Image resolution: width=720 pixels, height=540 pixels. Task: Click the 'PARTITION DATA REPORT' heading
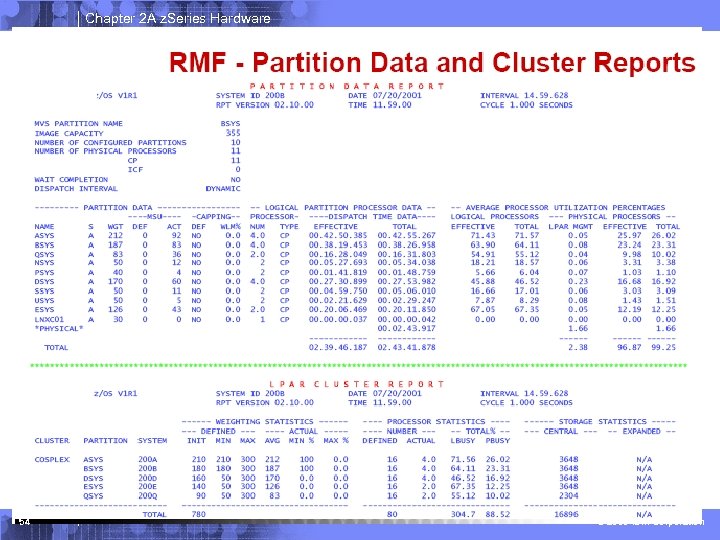[x=347, y=86]
